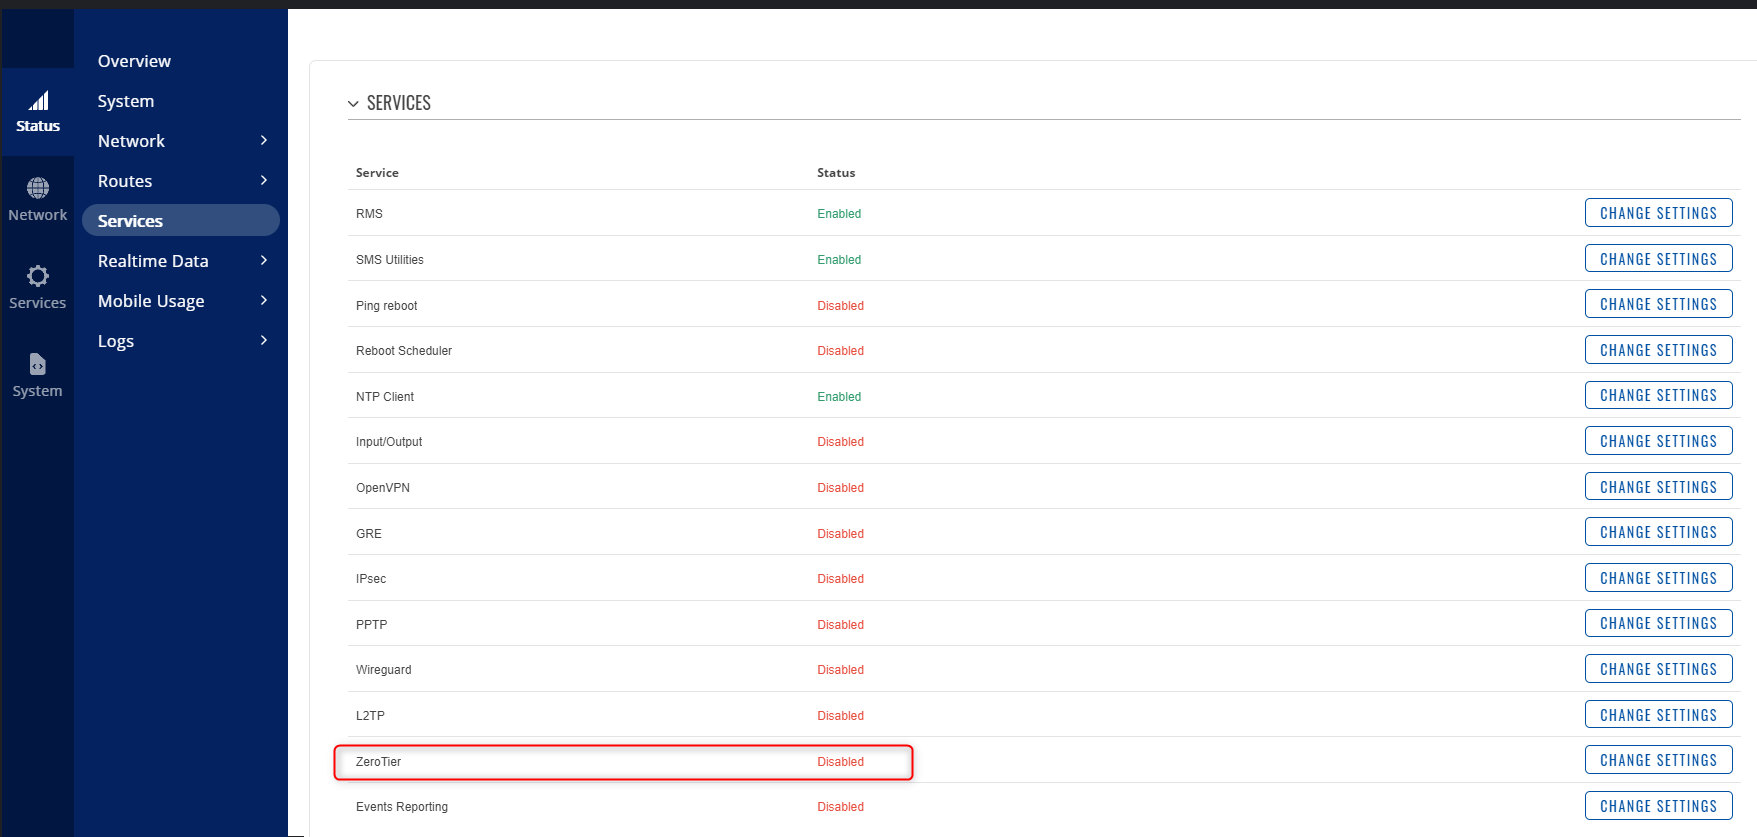Screen dimensions: 1757x837
Task: Click the Disabled status of Wireguard
Action: pos(840,670)
